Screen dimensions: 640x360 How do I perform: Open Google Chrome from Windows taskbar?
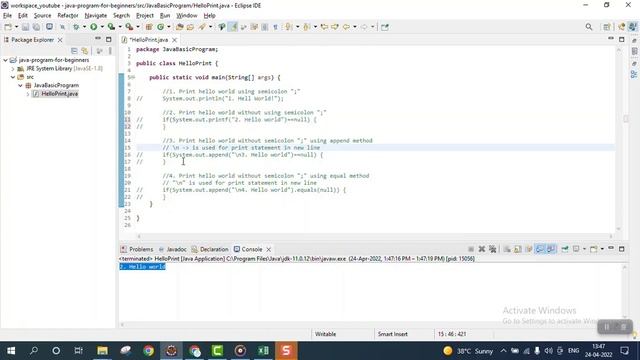click(149, 351)
